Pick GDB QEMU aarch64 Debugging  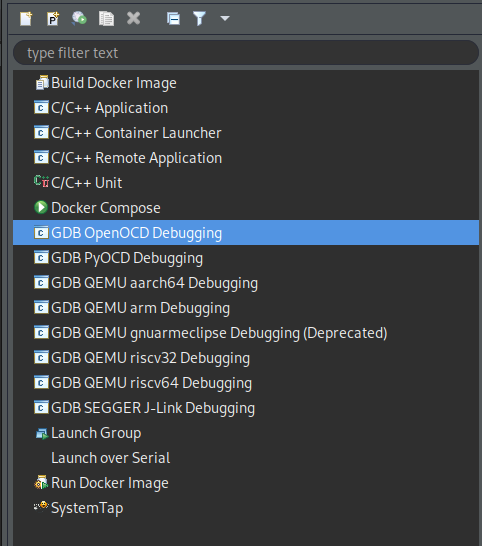tap(154, 283)
